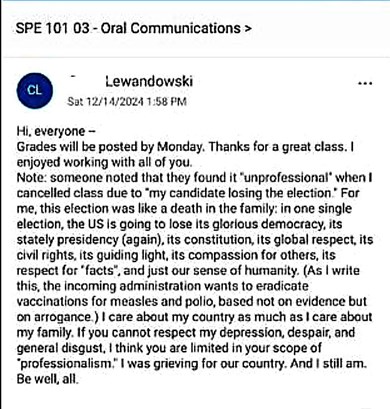The width and height of the screenshot is (390, 409).
Task: Click the words "on arrogance" in message
Action: tap(54, 317)
